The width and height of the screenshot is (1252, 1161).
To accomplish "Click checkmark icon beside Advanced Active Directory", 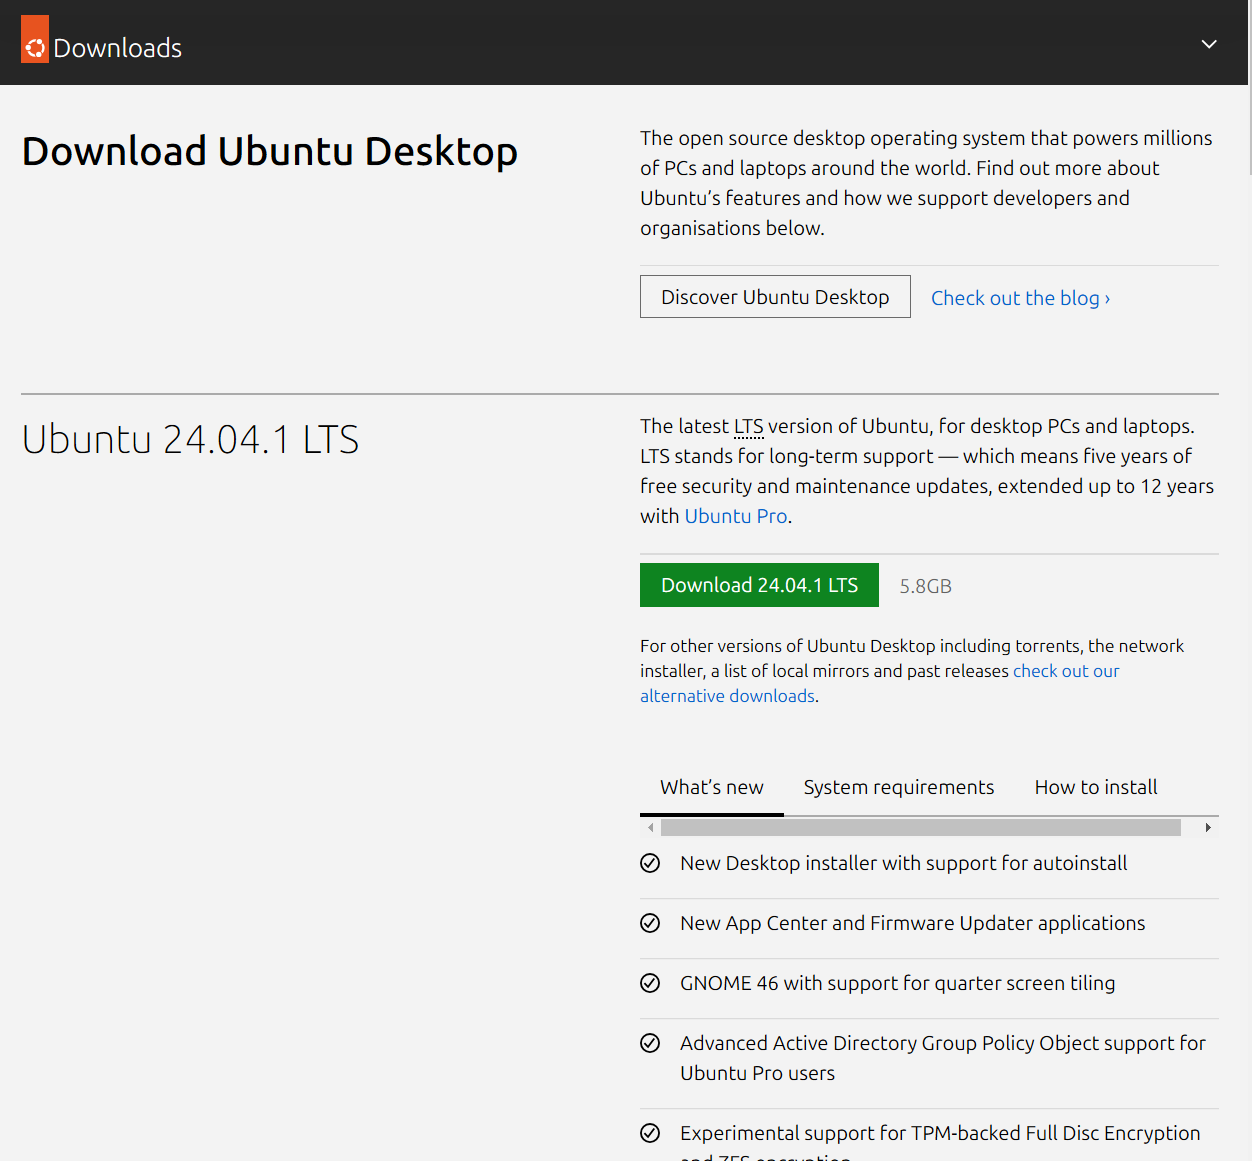I will (x=650, y=1043).
